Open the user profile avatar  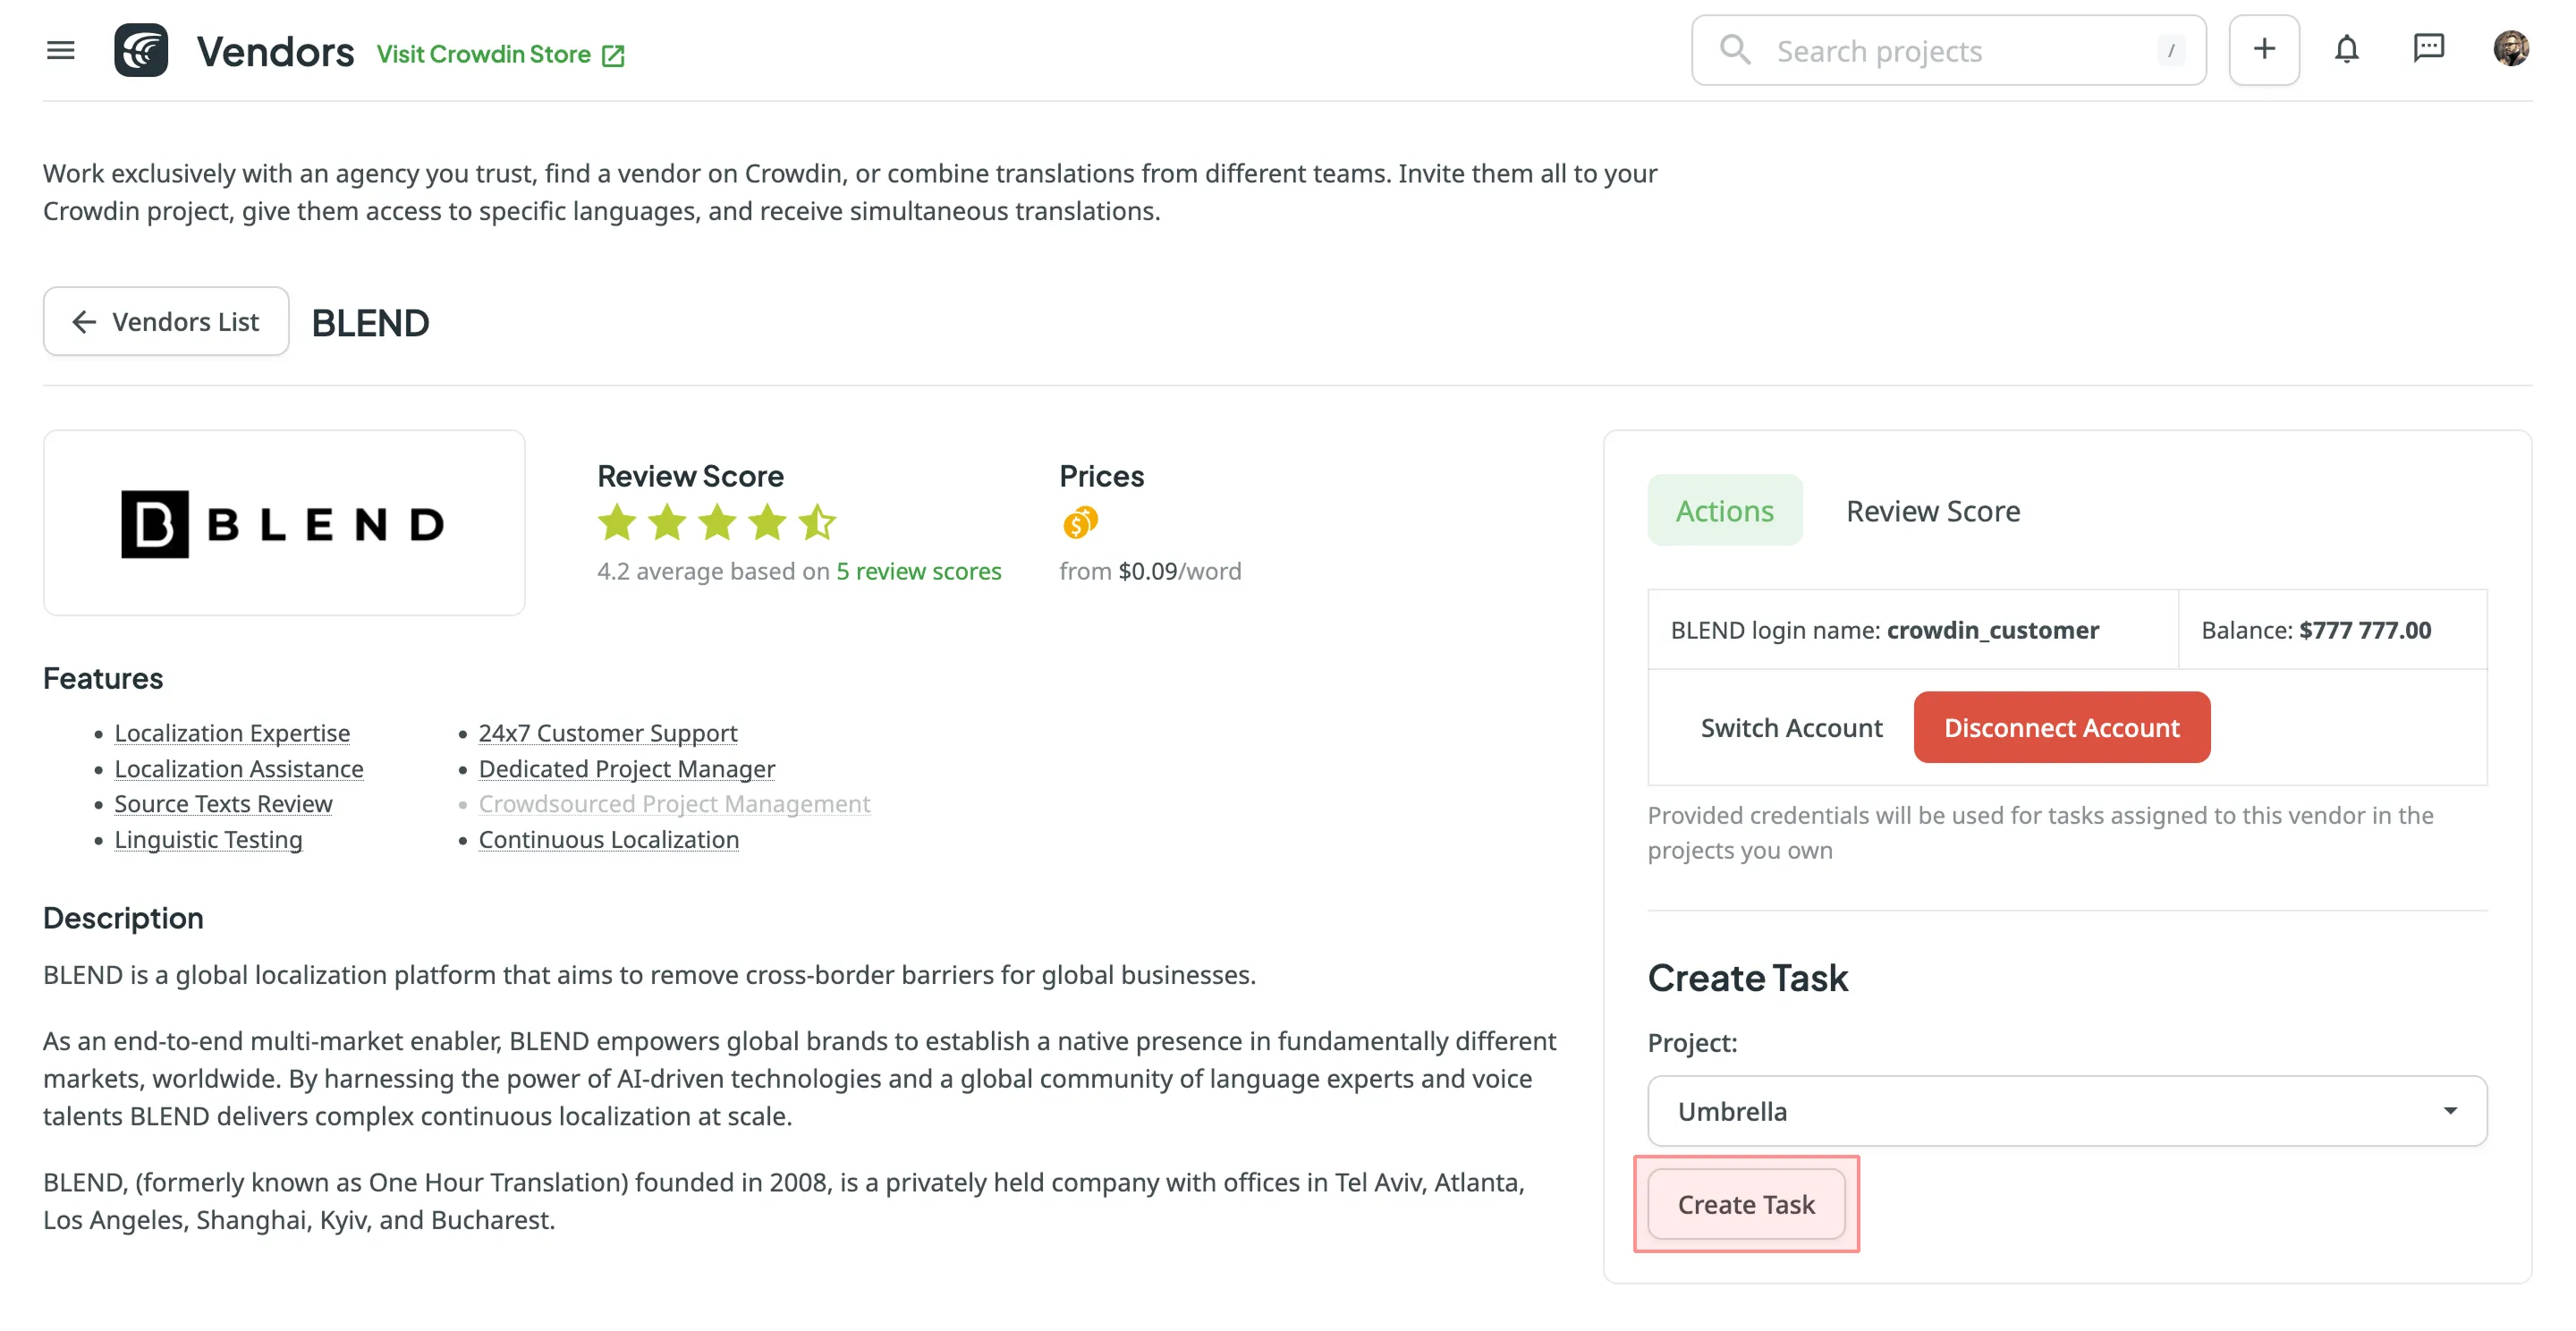[2510, 49]
